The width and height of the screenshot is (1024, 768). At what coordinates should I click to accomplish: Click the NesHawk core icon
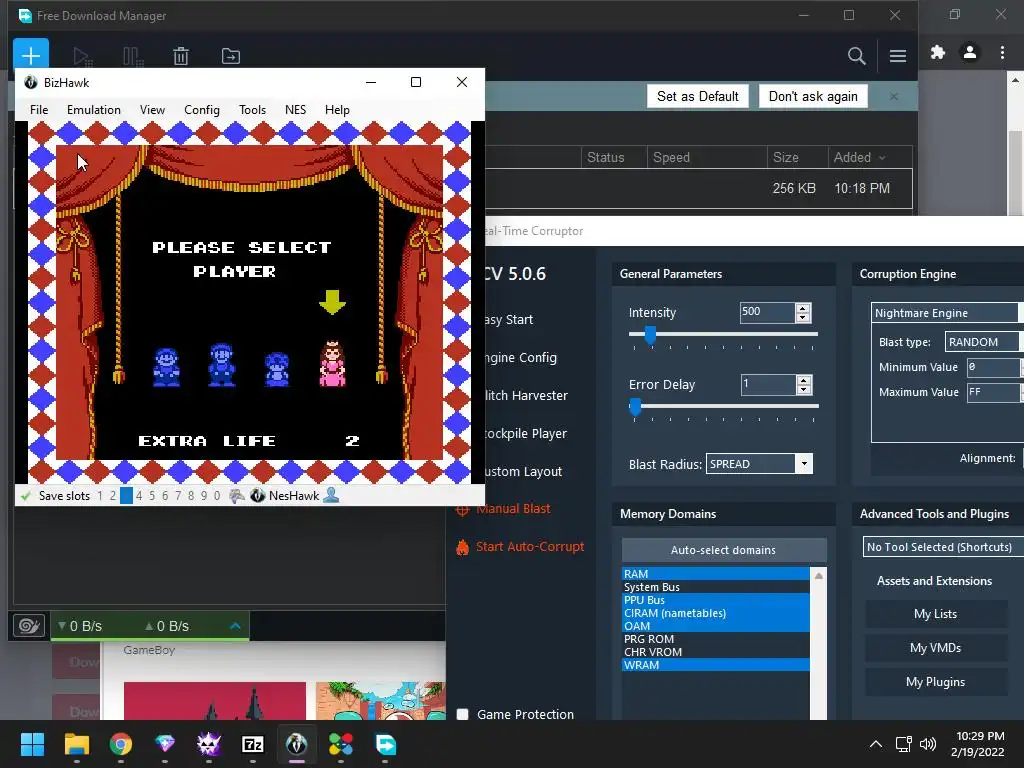coord(258,496)
